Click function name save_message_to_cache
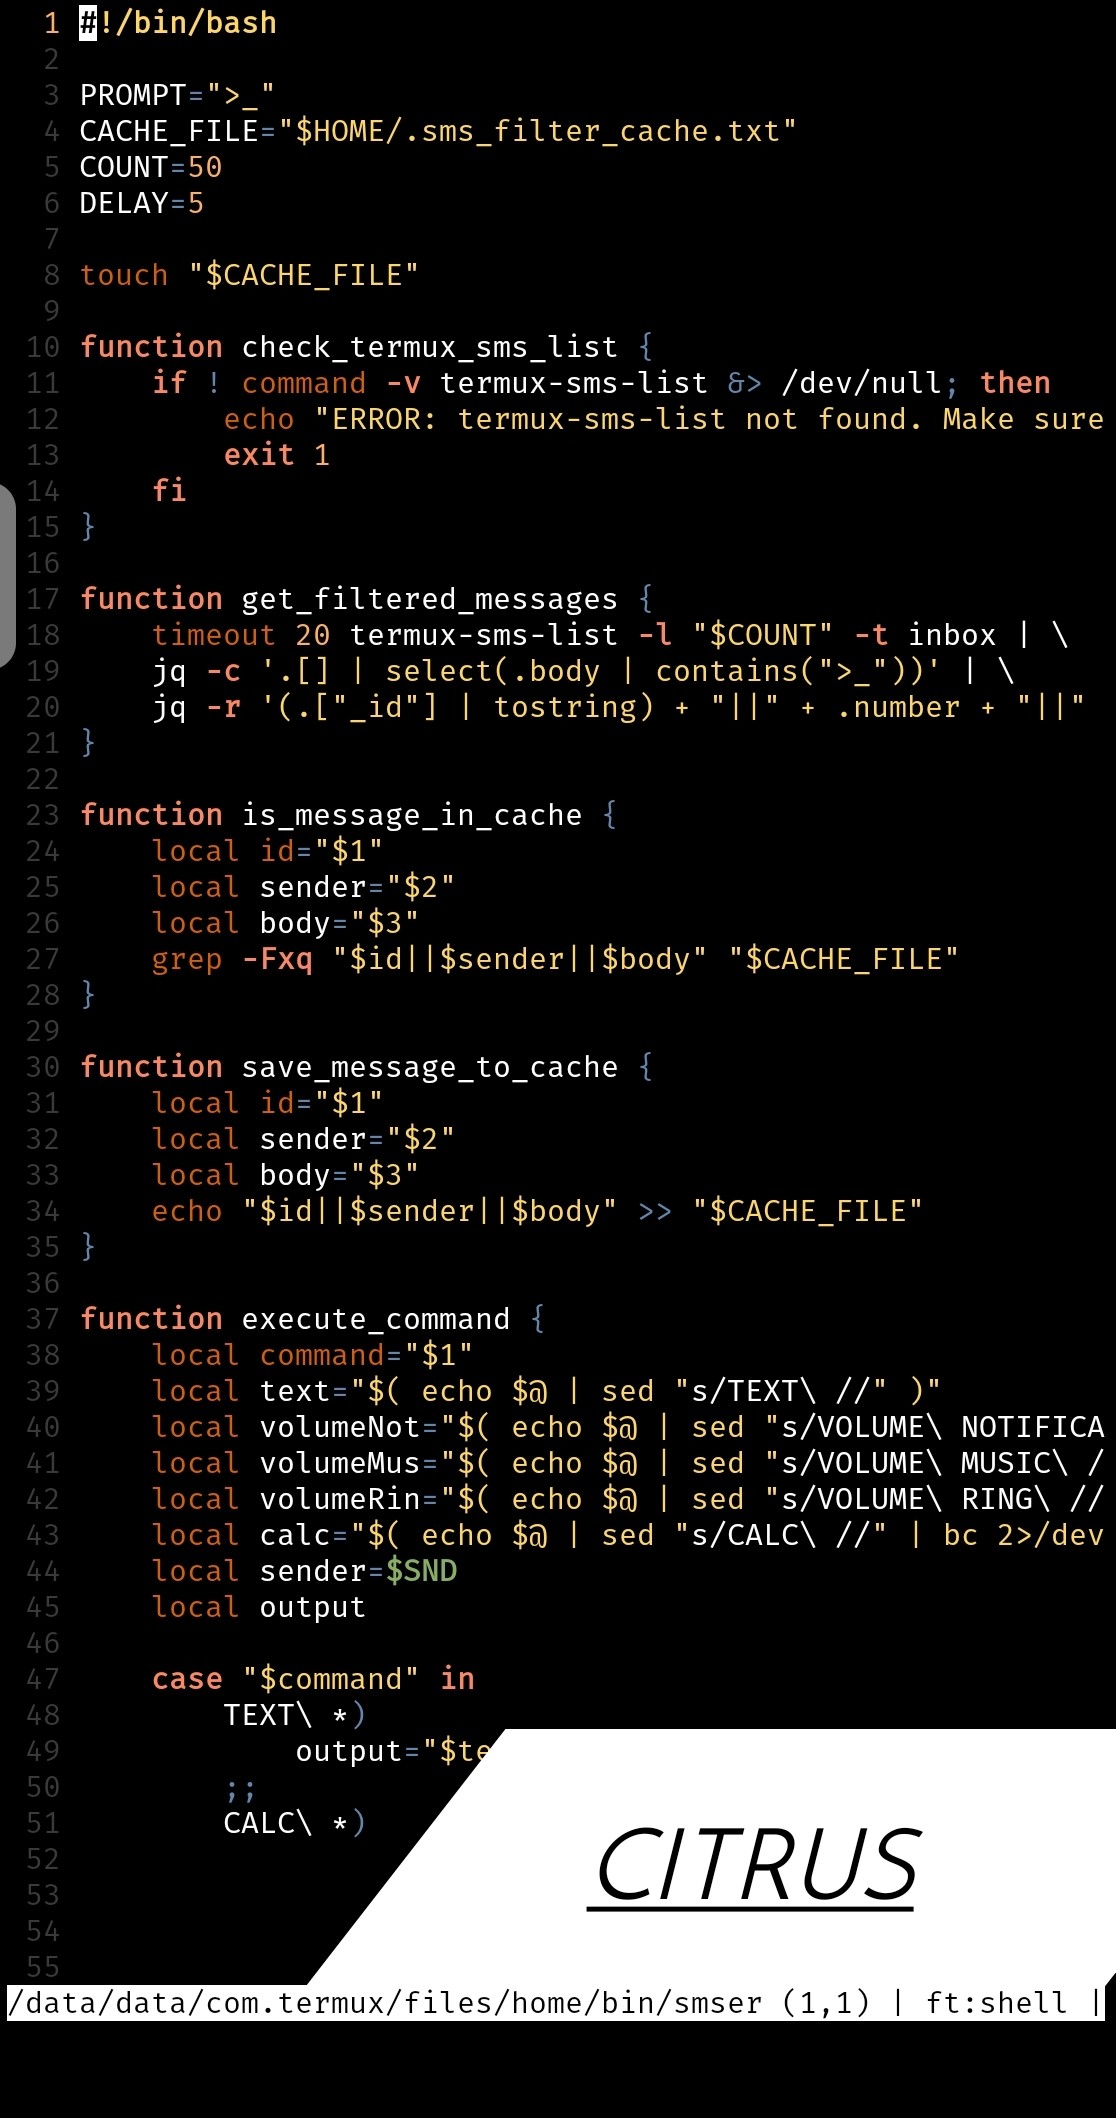 [430, 1067]
